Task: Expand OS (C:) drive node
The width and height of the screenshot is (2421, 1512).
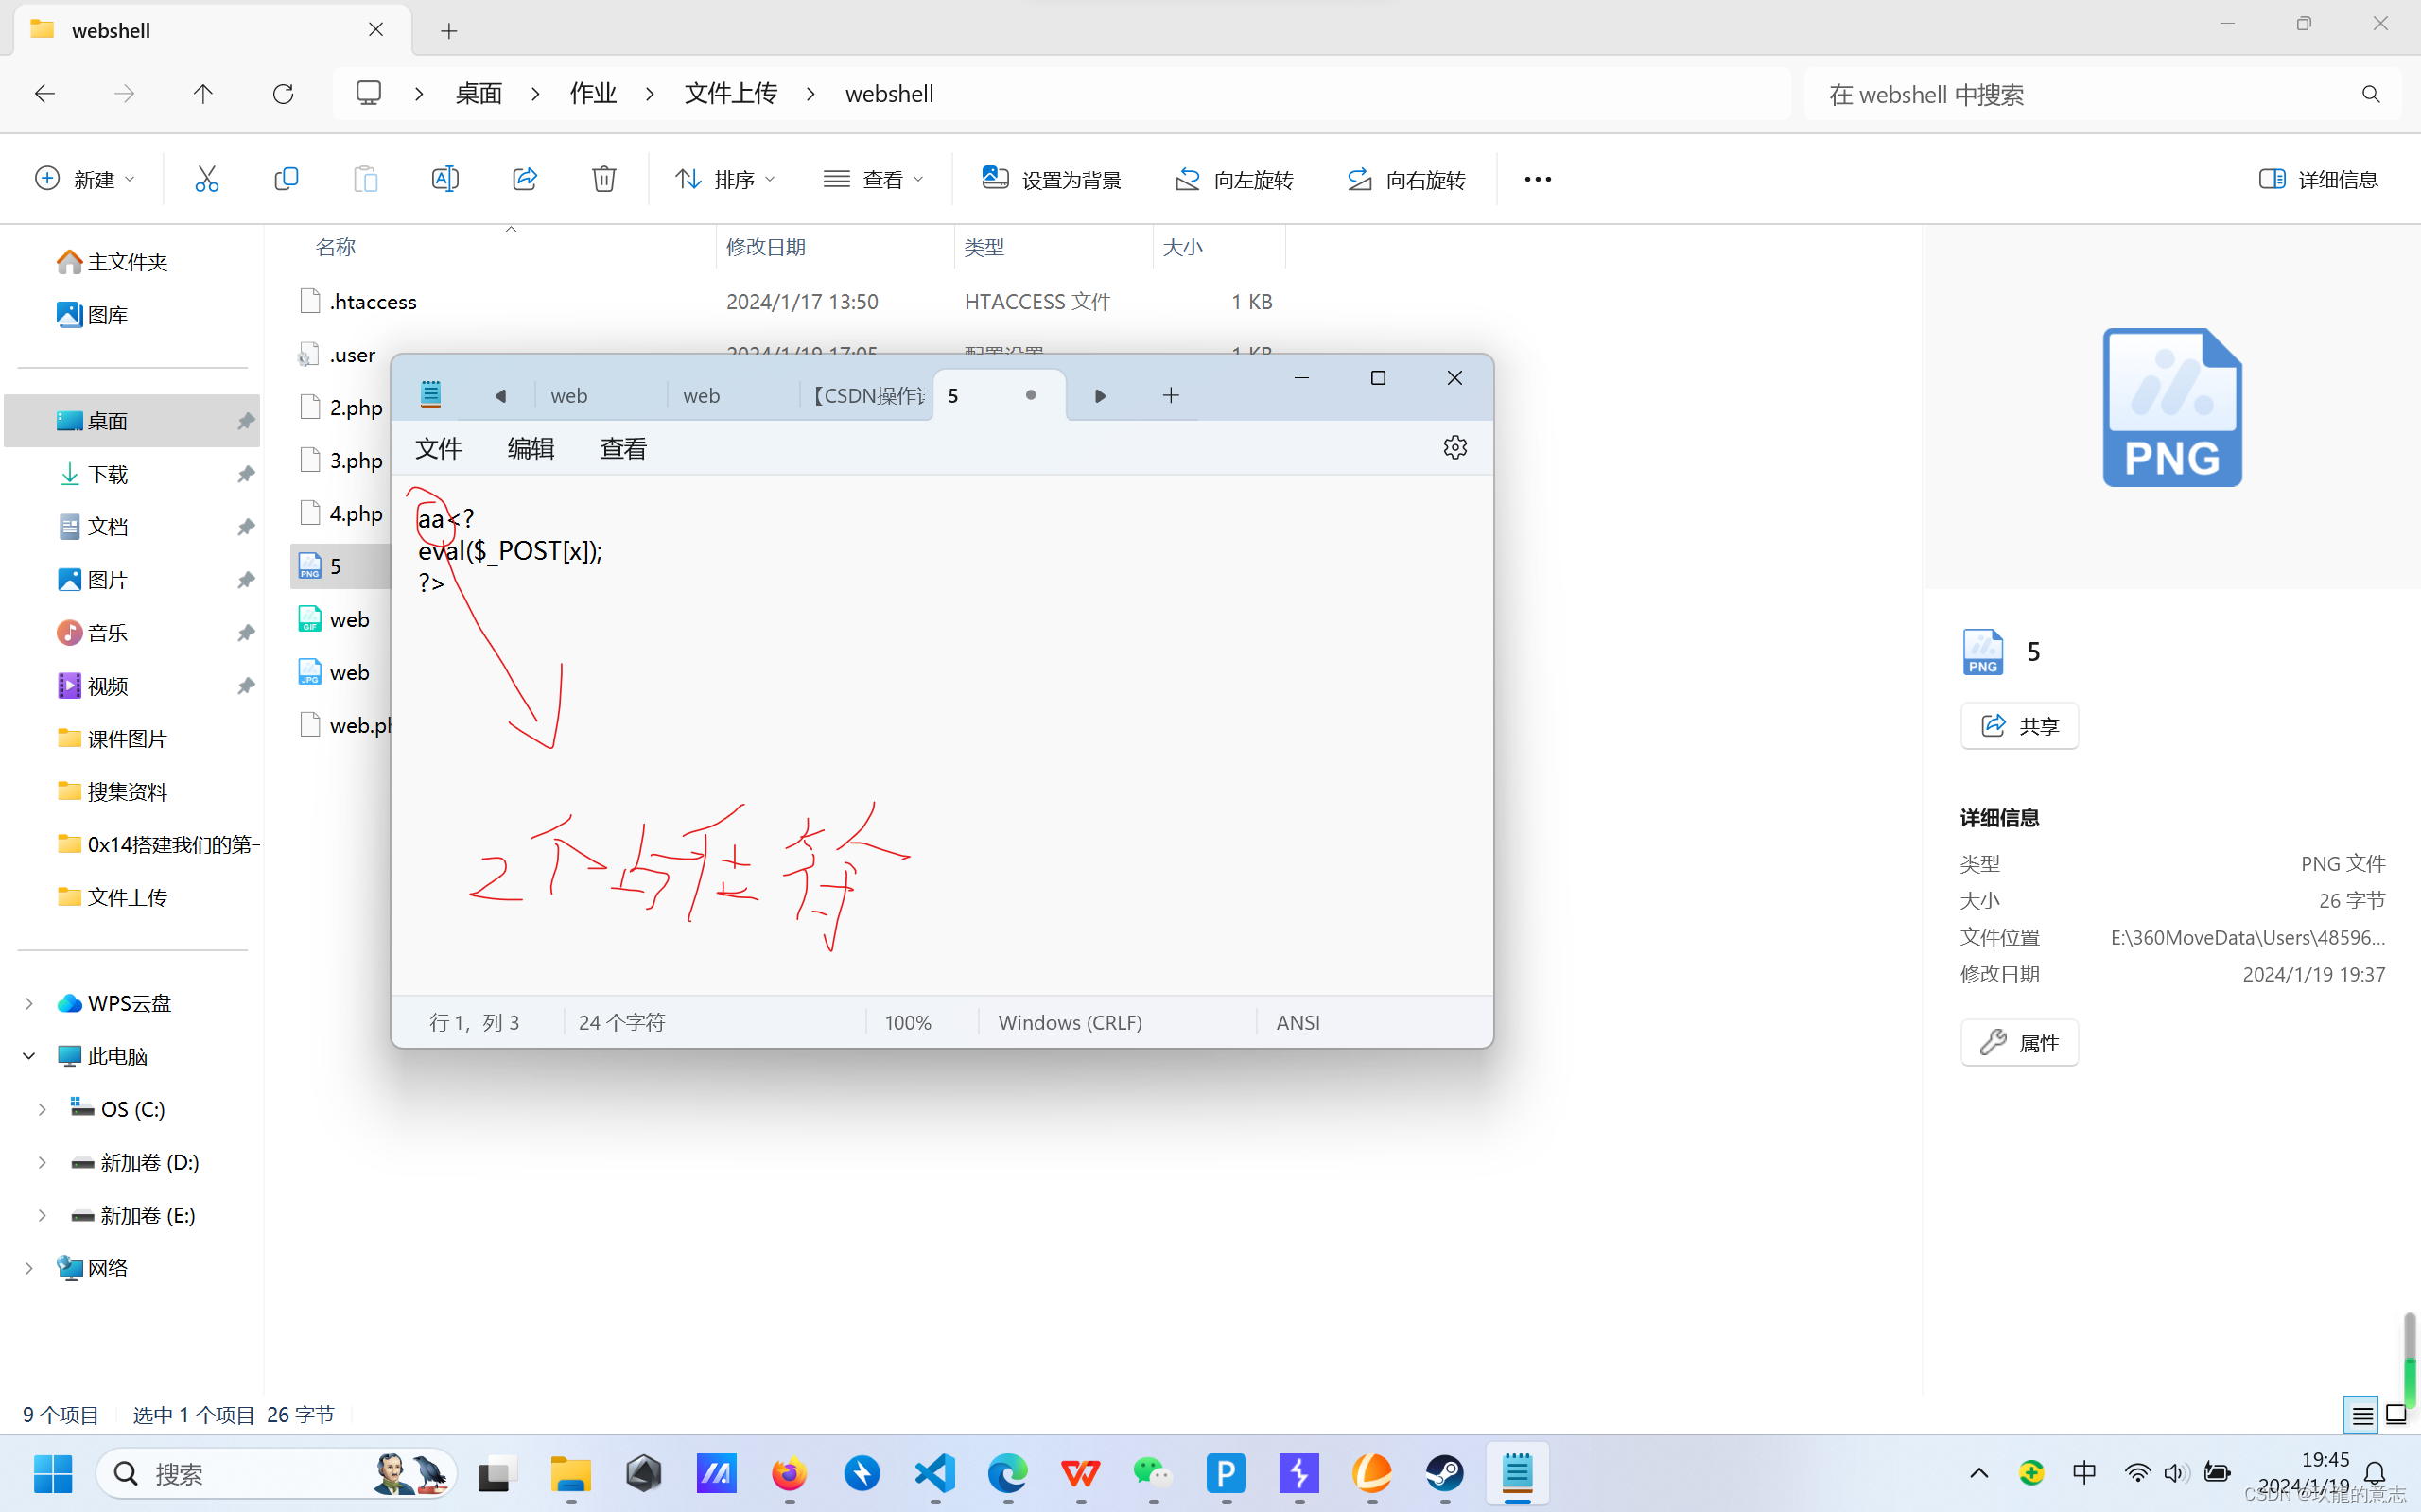Action: click(x=42, y=1109)
